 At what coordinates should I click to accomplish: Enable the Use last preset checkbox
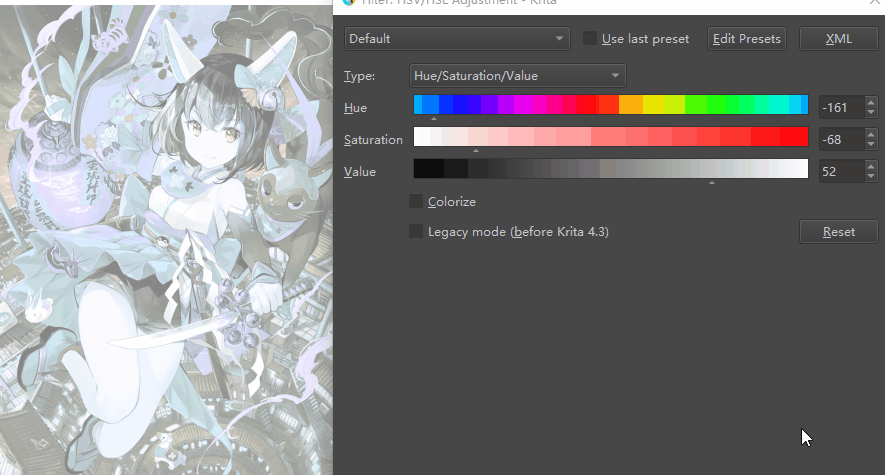pos(590,38)
